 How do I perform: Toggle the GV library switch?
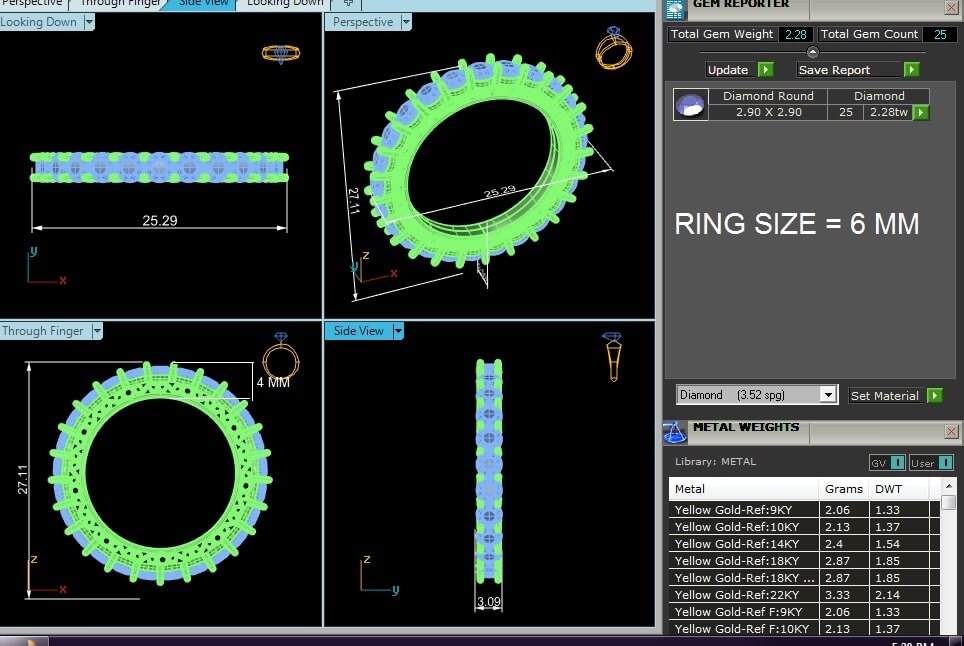click(x=897, y=462)
